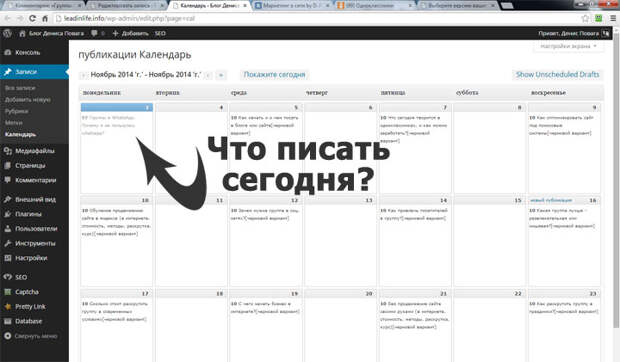620x362 pixels.
Task: Click the WordPress logo icon in admin bar
Action: coord(7,34)
